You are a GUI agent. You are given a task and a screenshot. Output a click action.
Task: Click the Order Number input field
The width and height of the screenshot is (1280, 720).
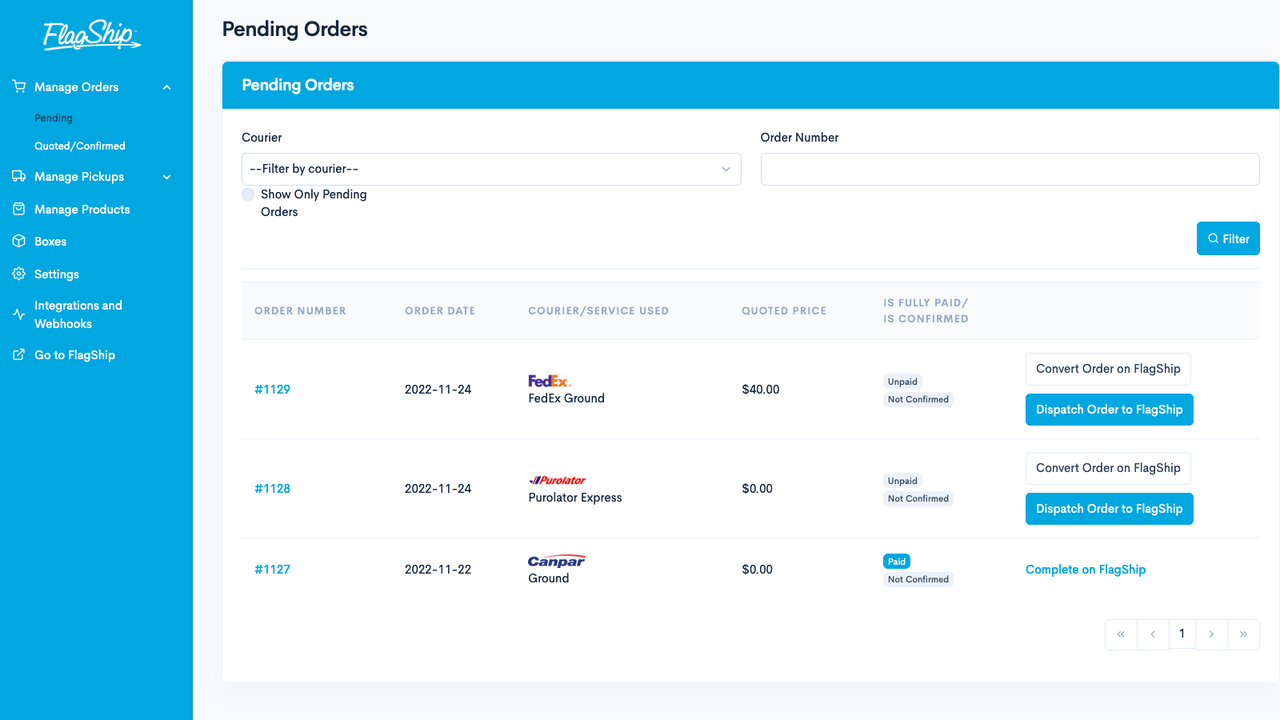[x=1009, y=169]
